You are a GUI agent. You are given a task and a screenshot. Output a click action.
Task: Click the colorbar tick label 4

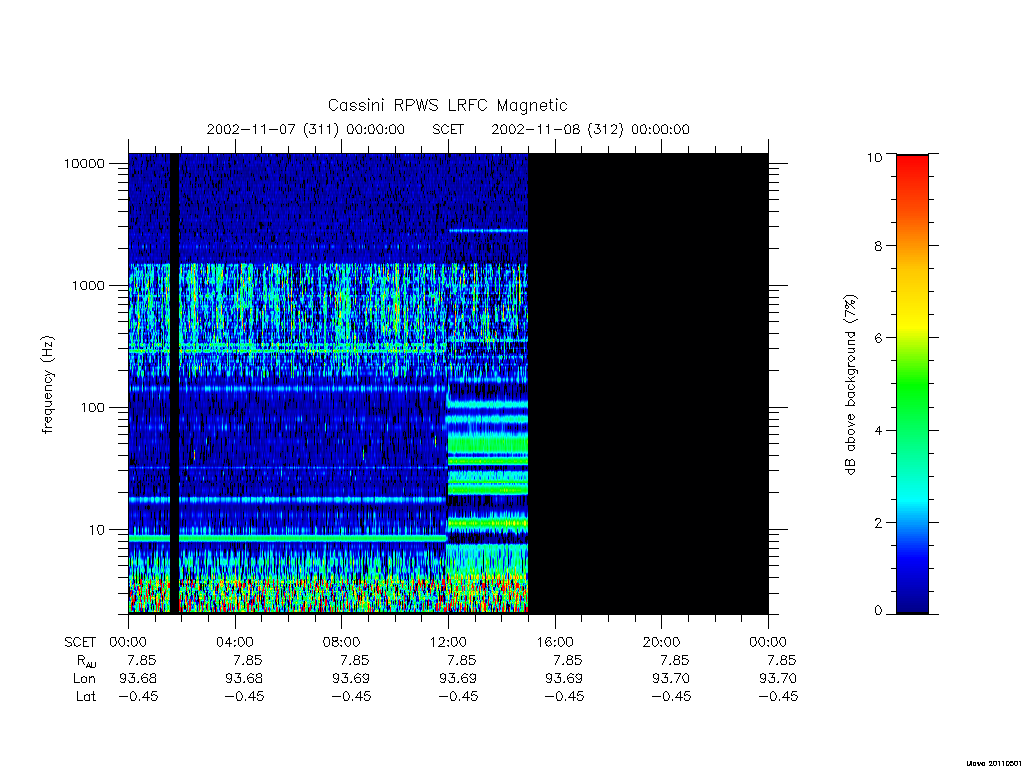[x=878, y=430]
